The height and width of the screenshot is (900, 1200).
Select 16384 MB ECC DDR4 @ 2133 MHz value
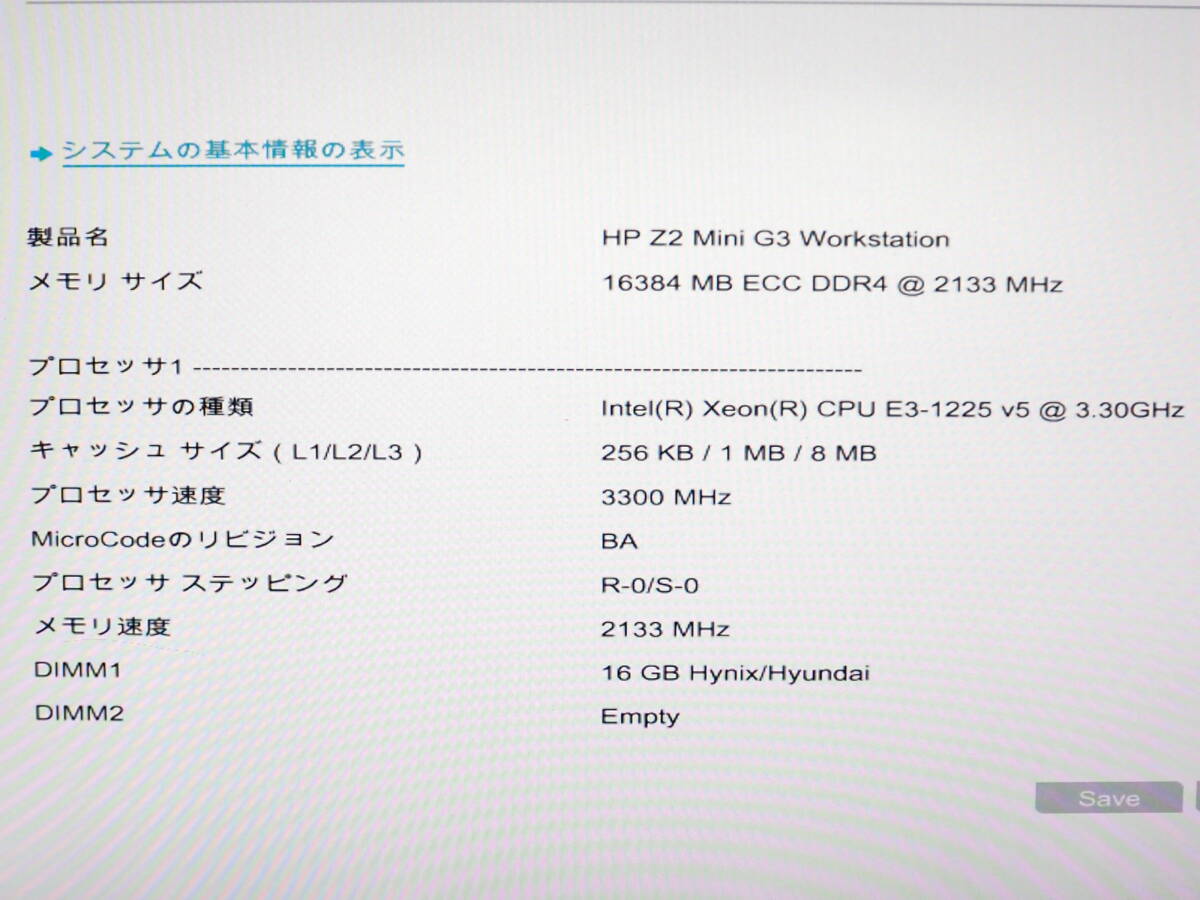(x=832, y=284)
